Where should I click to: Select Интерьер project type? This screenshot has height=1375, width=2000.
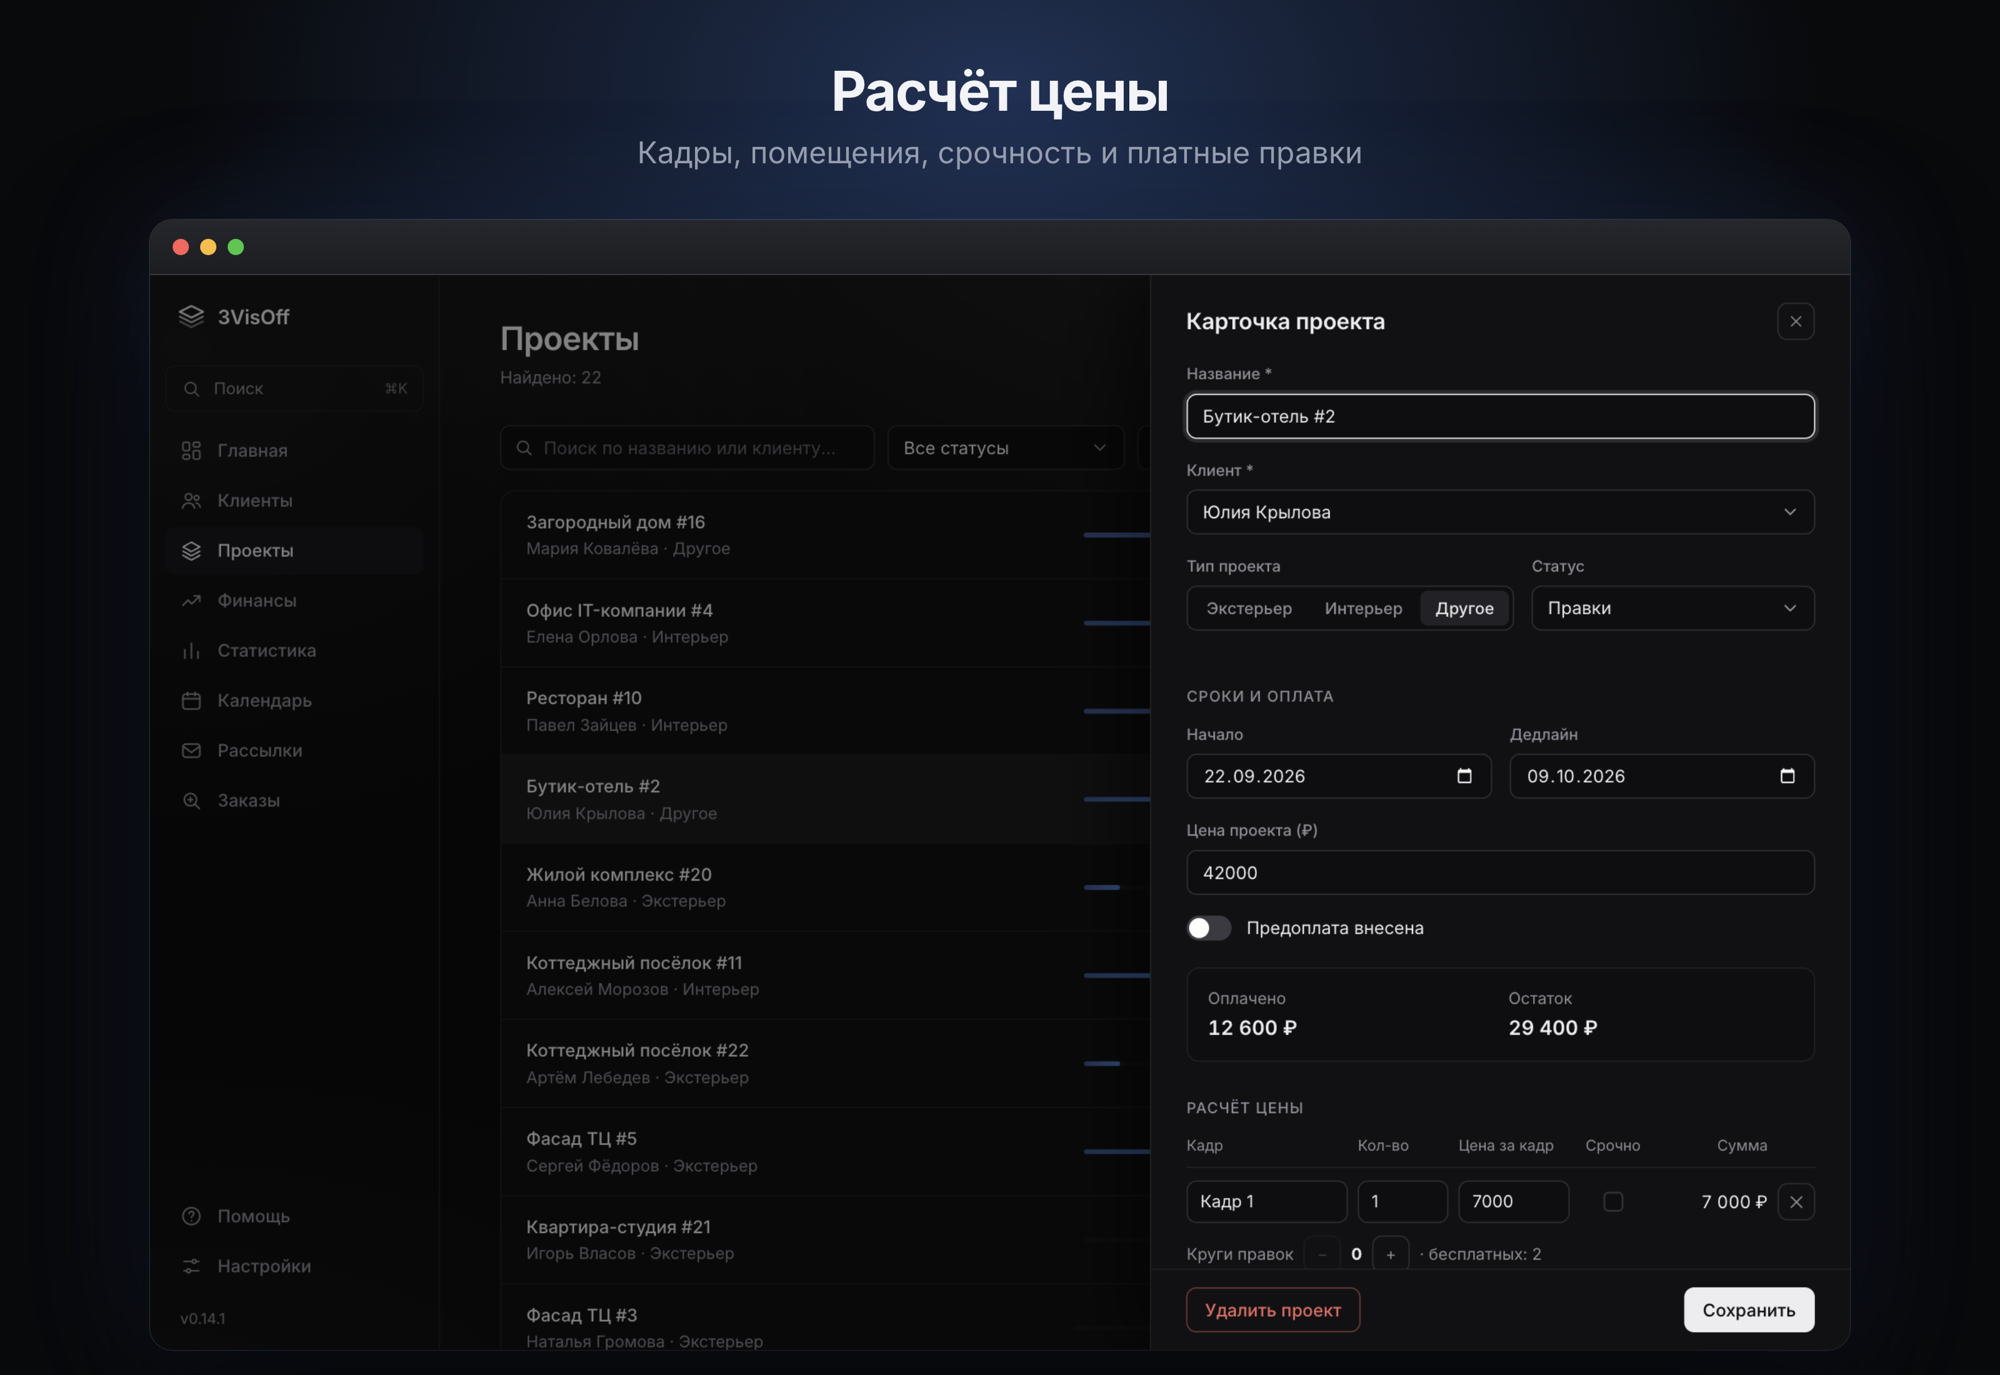[1363, 608]
